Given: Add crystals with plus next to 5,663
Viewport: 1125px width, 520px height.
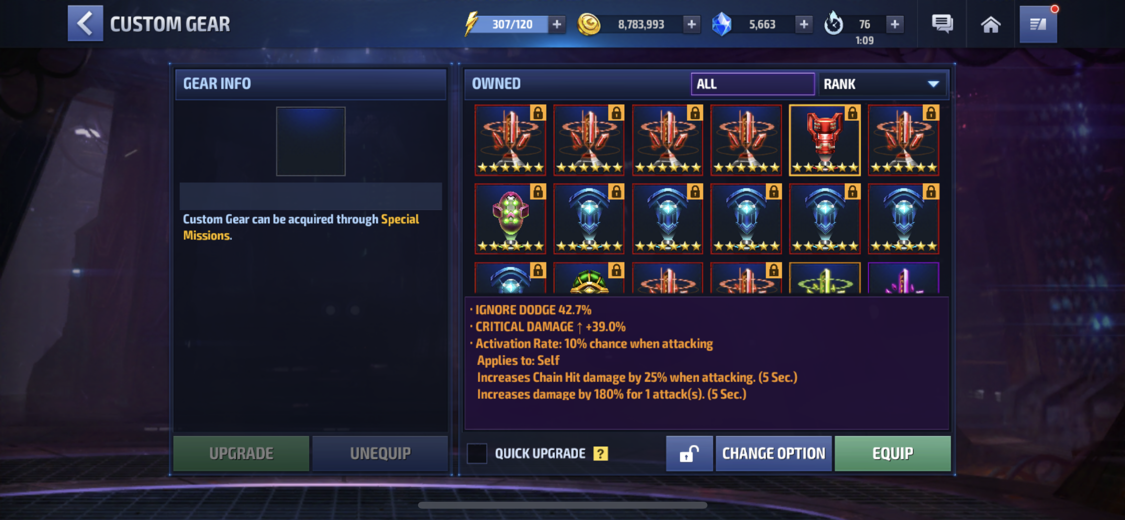Looking at the screenshot, I should pos(804,24).
